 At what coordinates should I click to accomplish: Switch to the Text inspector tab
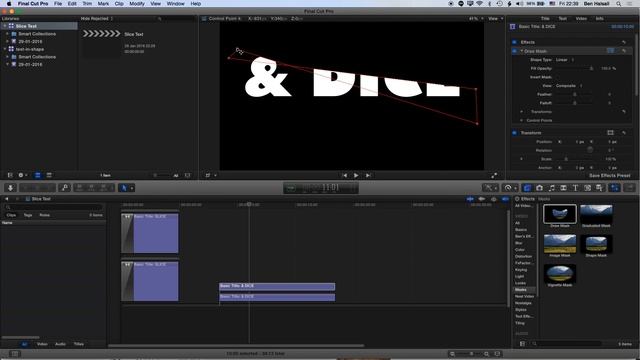(562, 18)
